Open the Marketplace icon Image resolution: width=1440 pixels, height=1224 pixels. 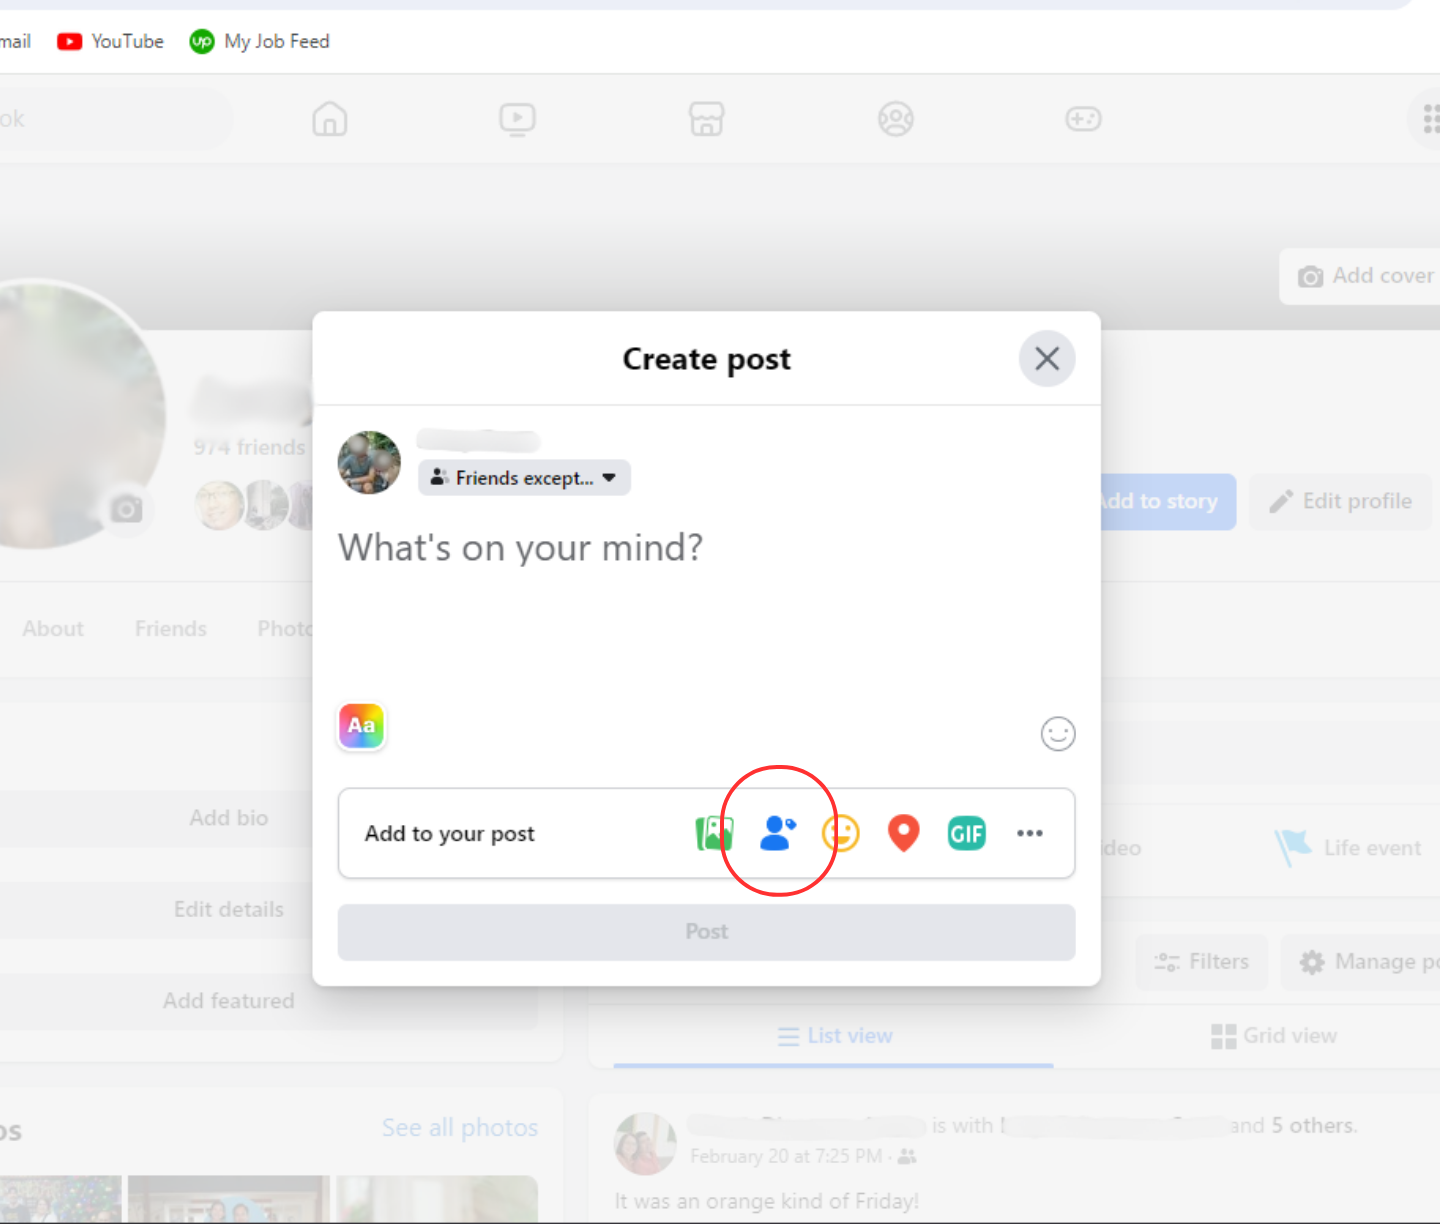click(707, 119)
